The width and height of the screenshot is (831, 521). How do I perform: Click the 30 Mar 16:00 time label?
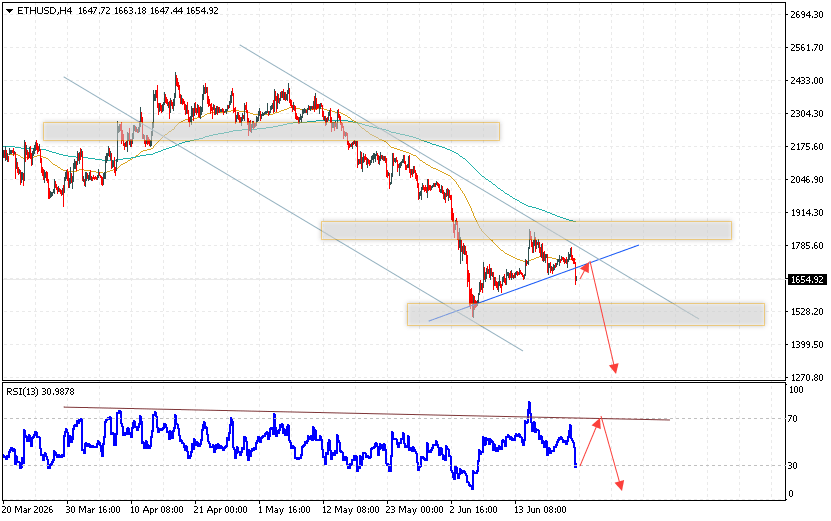click(x=93, y=510)
